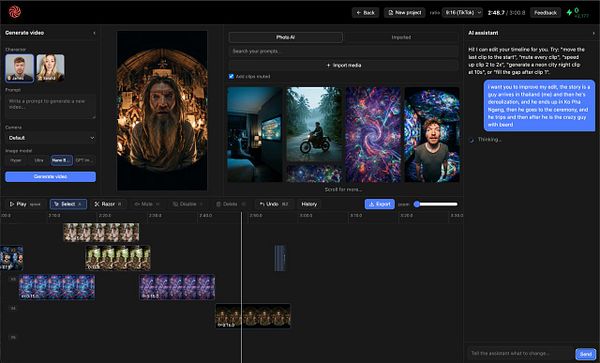This screenshot has width=600, height=363.
Task: Select the small blue clip at second track left edge
Action: coord(11,258)
